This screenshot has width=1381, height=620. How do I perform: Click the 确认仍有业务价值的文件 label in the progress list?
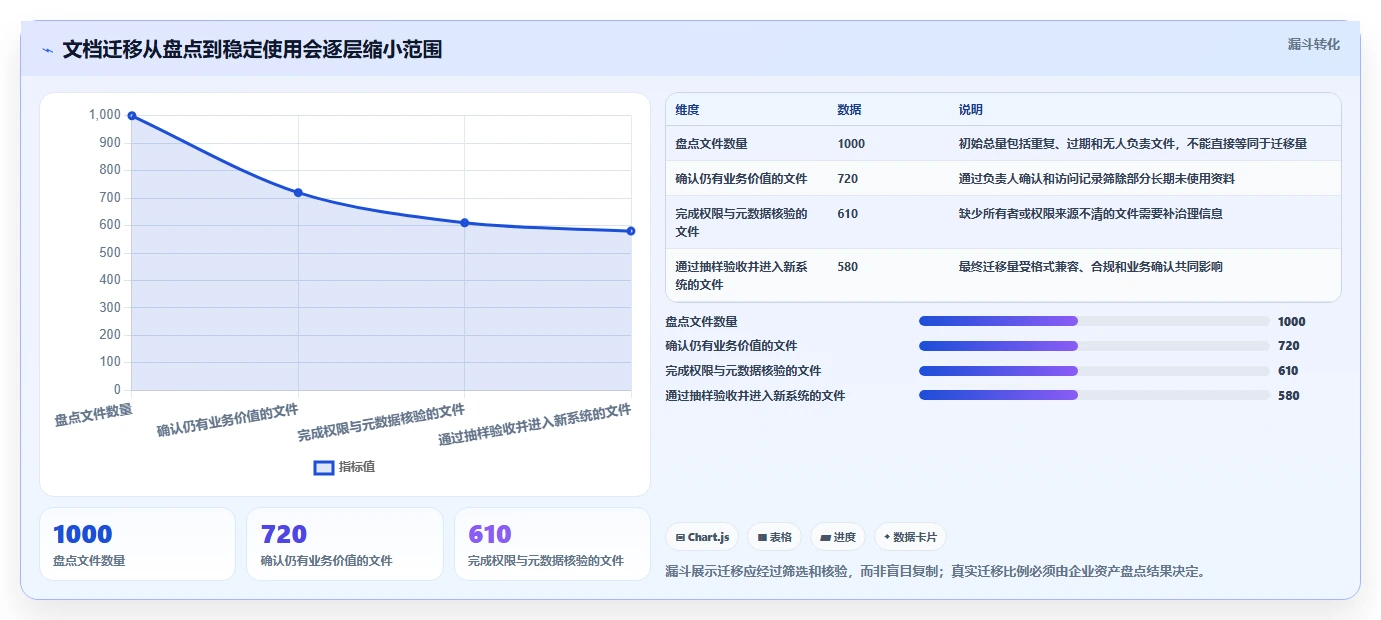[731, 346]
